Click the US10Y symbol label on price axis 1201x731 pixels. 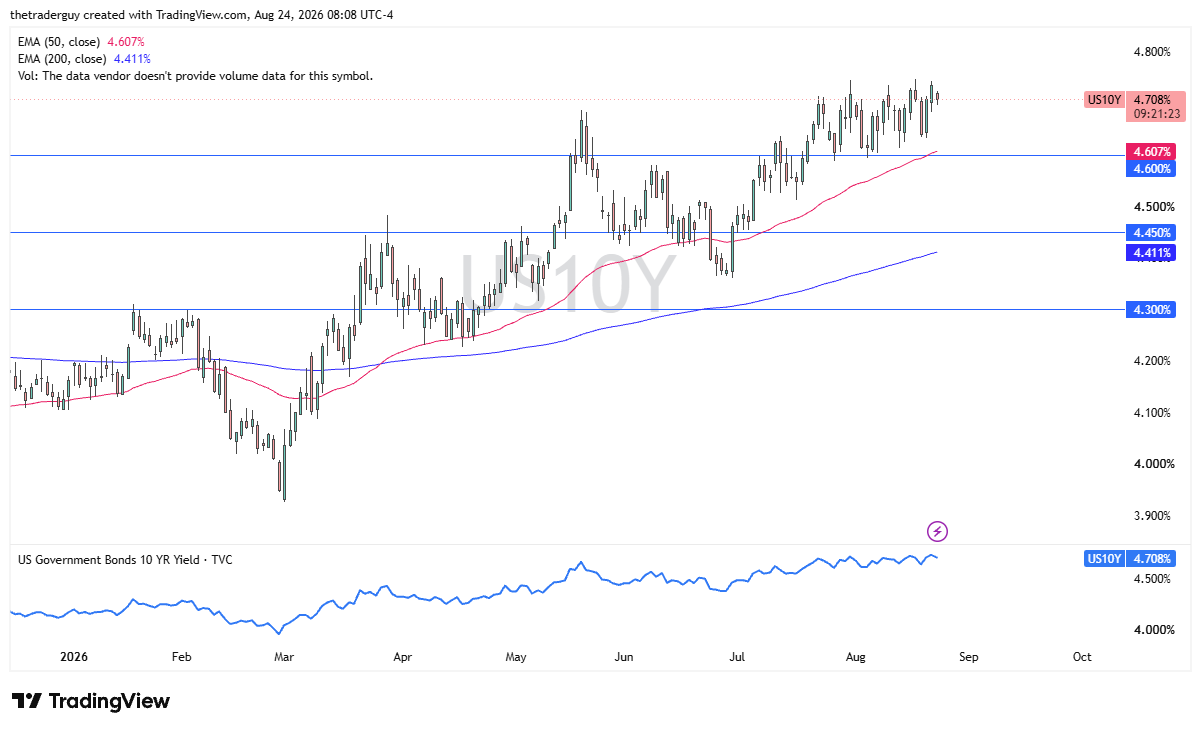[x=1104, y=100]
